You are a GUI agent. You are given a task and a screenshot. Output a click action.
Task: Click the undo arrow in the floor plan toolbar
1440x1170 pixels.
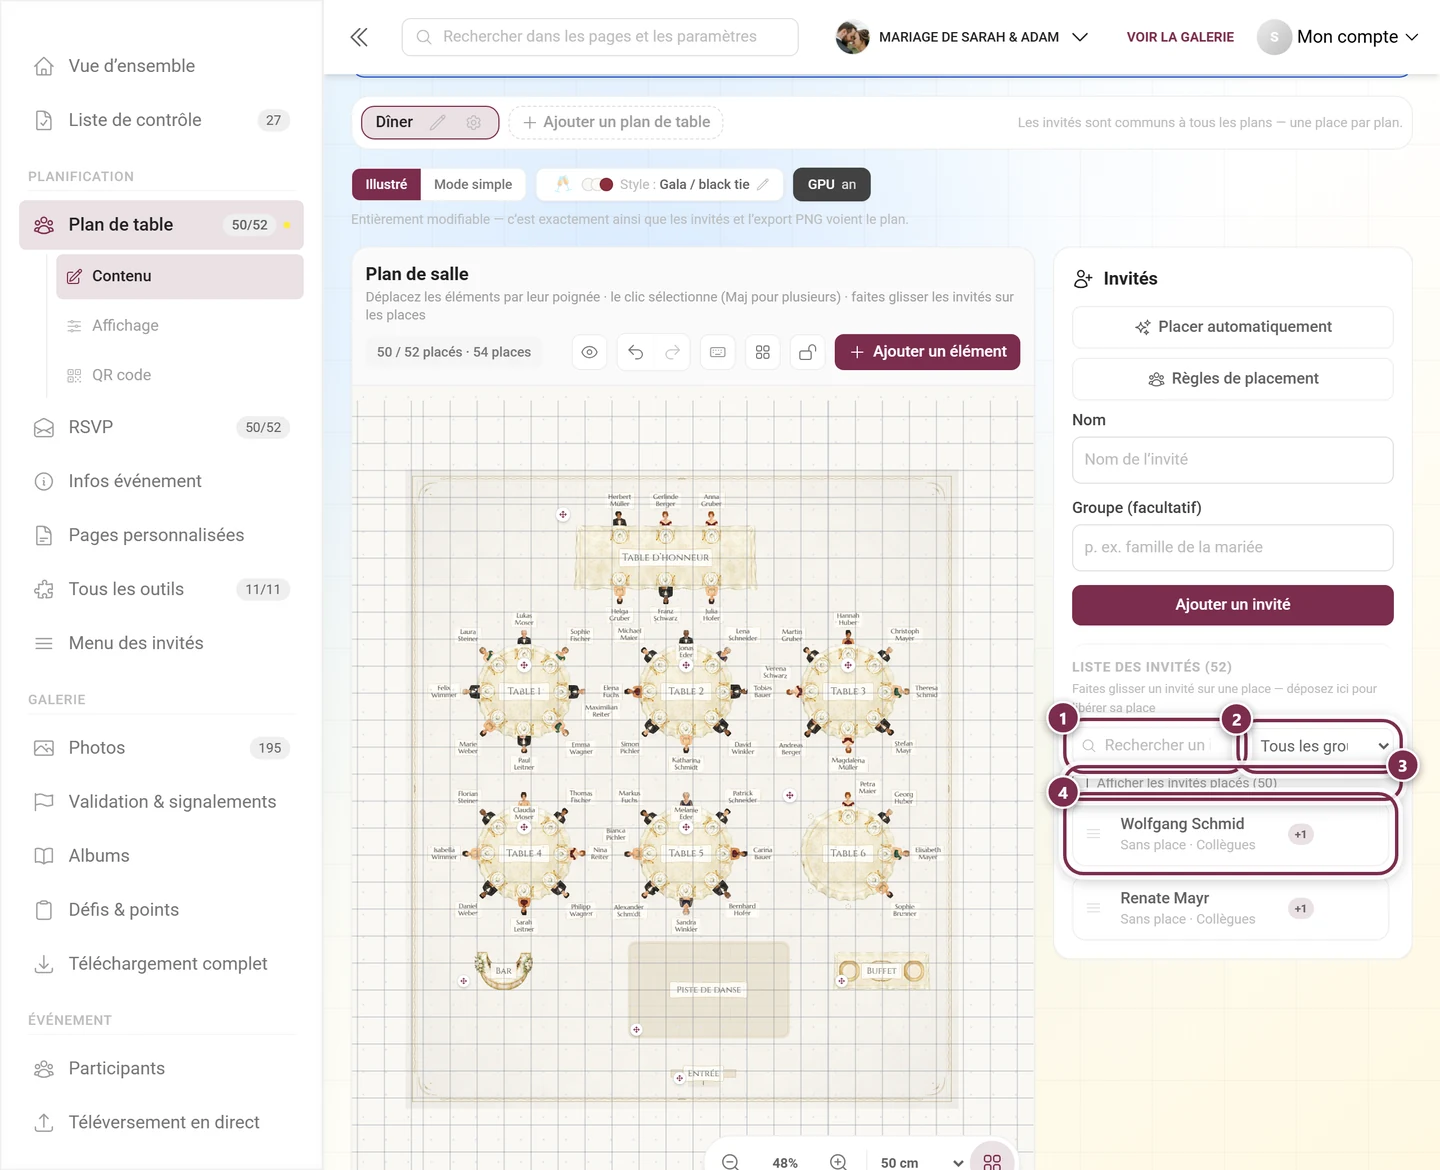click(x=635, y=352)
